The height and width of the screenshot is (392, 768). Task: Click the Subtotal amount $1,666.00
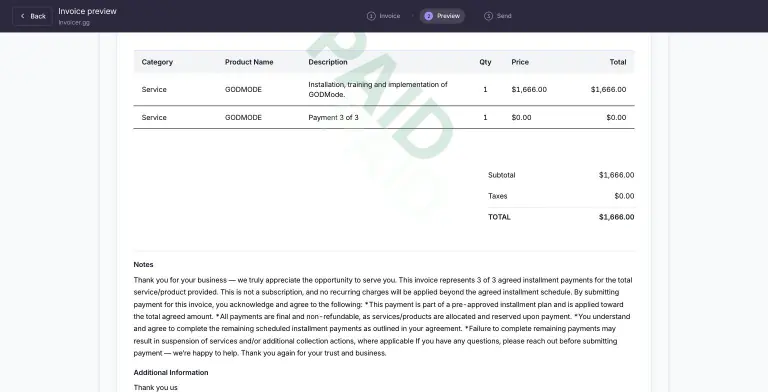click(616, 175)
